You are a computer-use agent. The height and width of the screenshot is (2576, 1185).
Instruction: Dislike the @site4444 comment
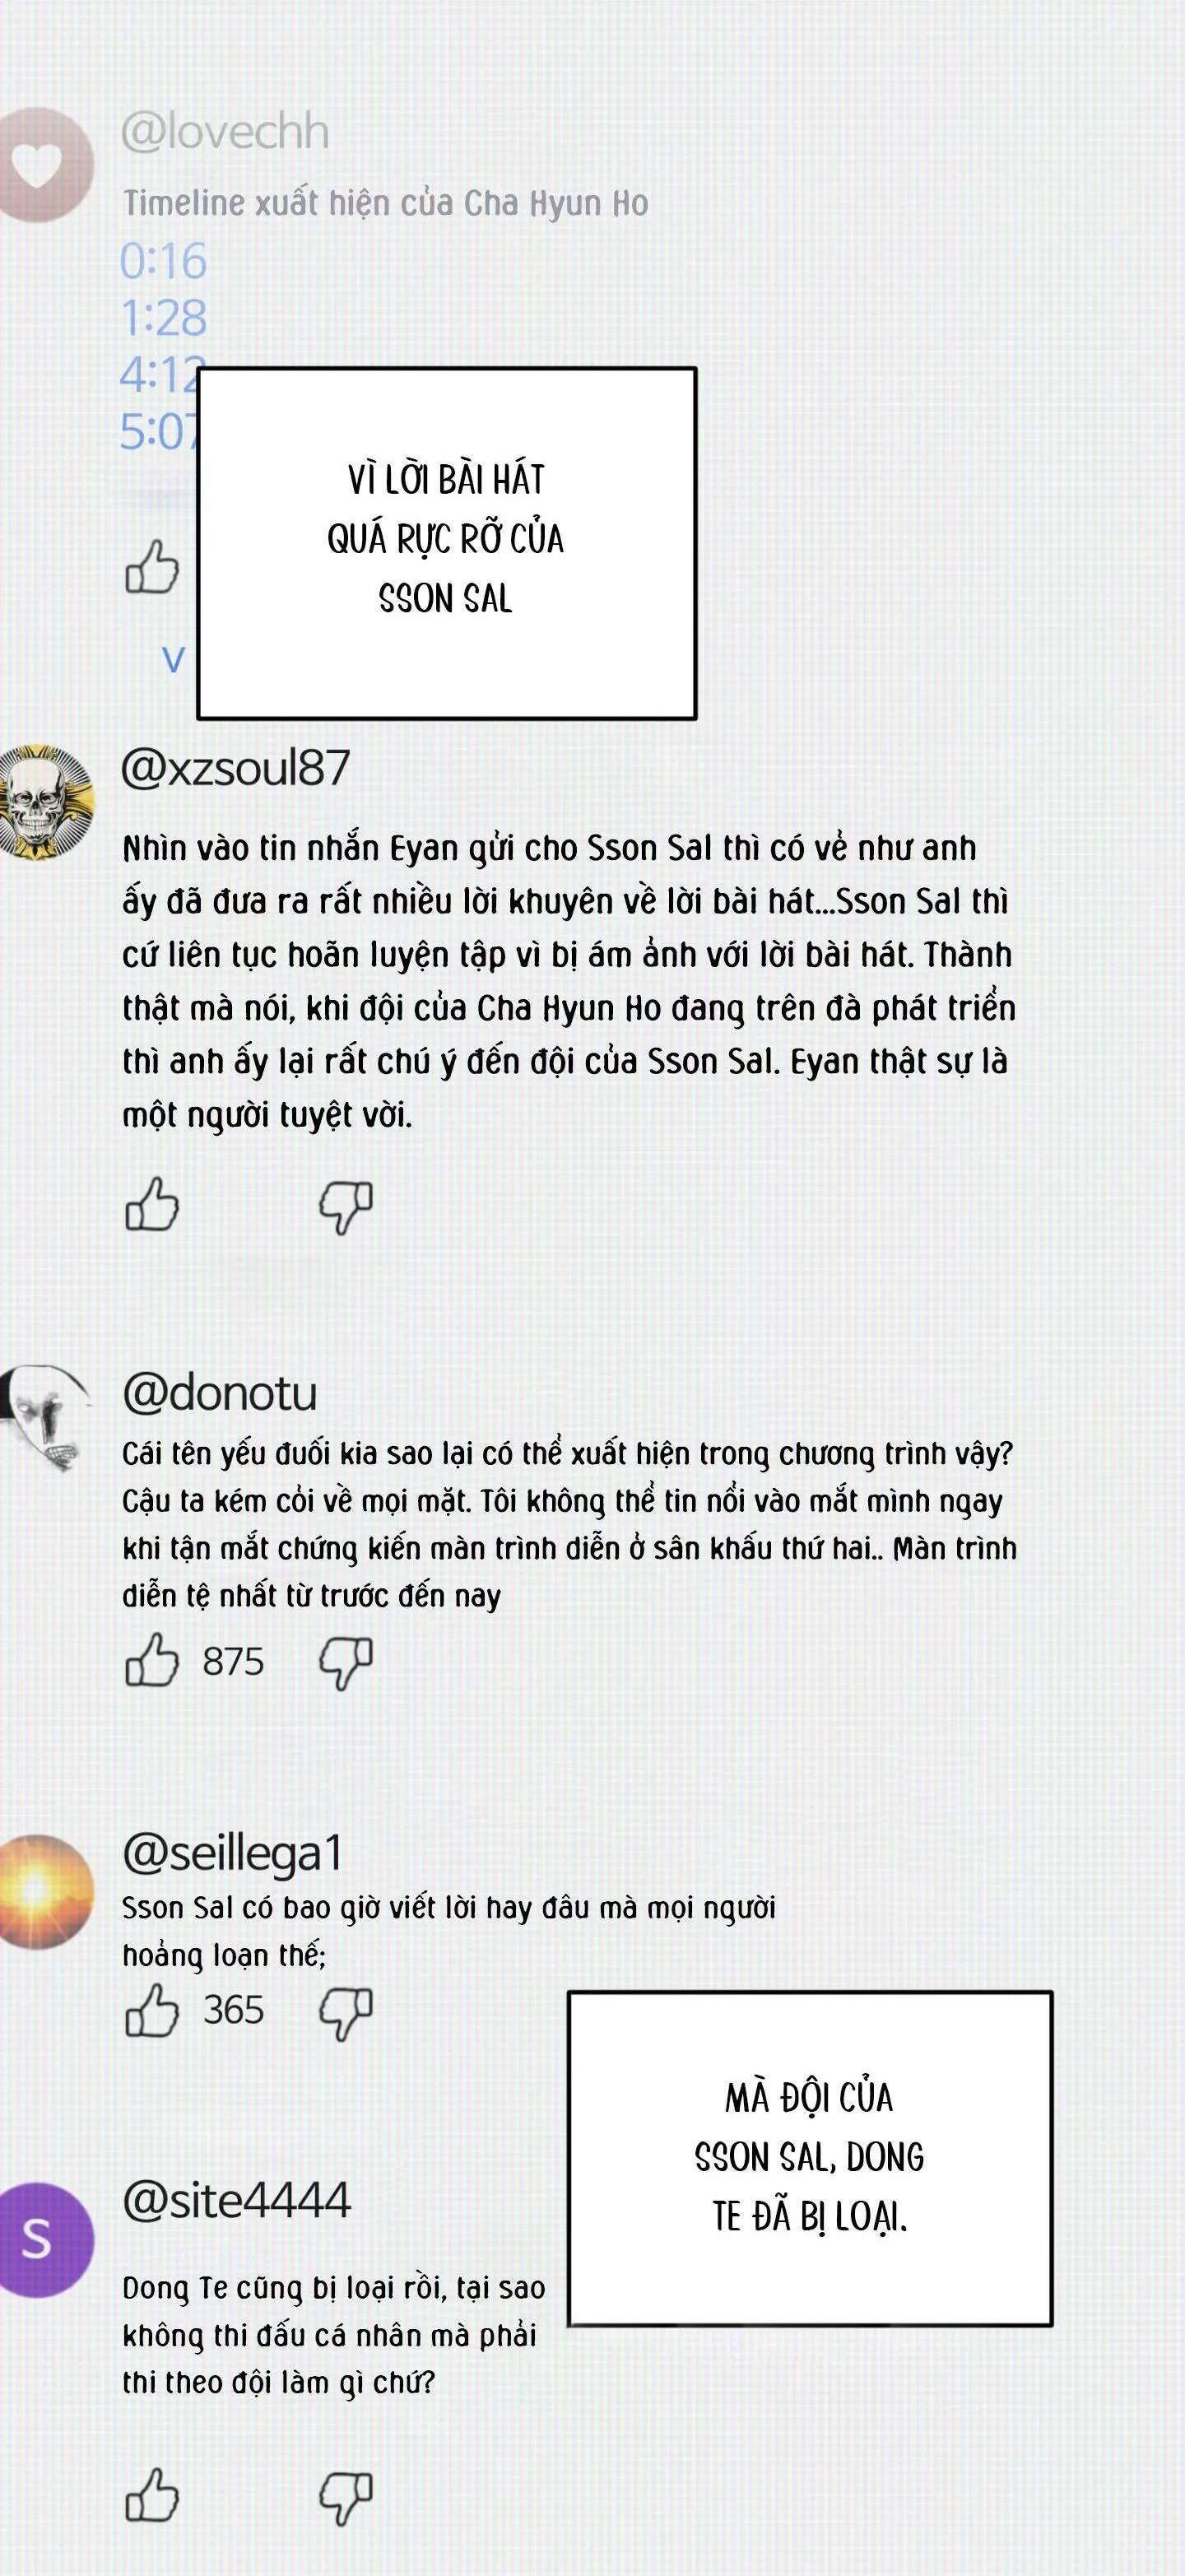tap(345, 2499)
